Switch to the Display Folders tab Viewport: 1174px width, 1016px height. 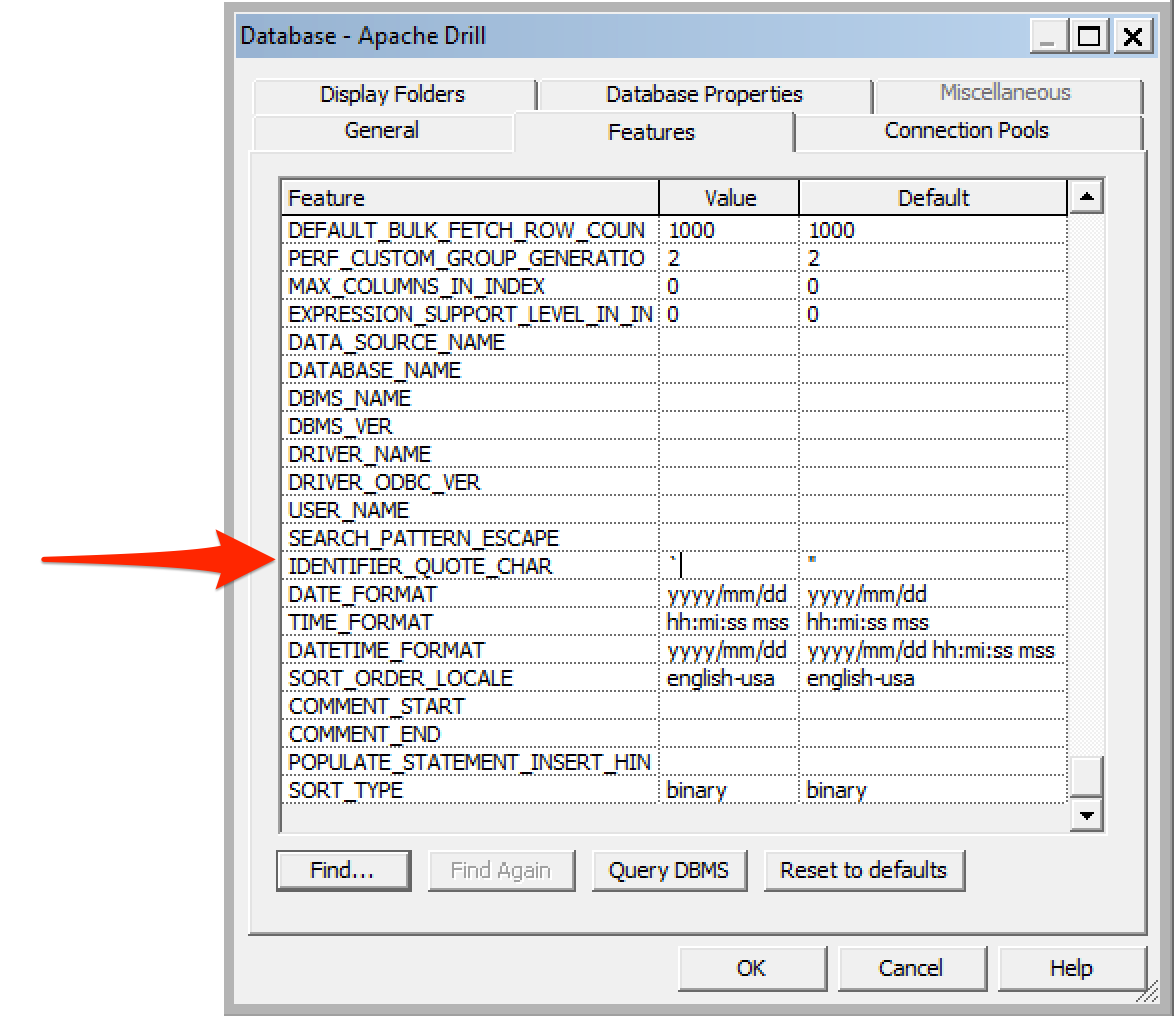coord(394,95)
